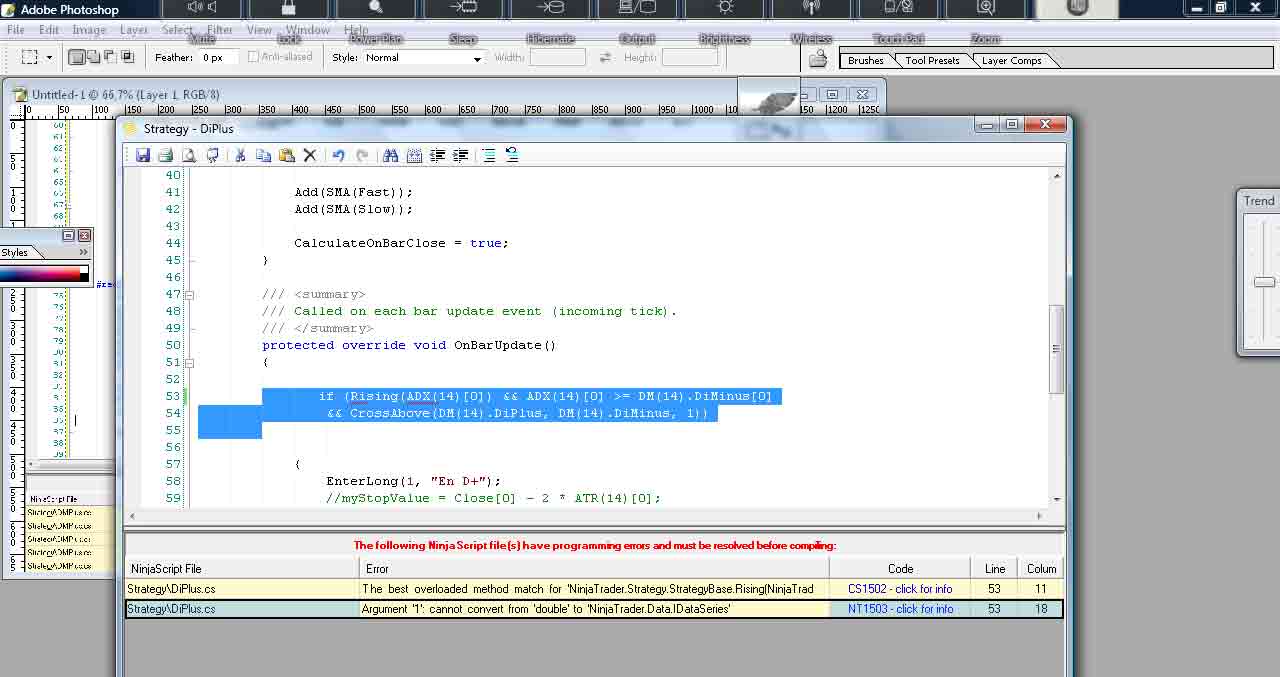Switch to the Brushes tab

865,61
